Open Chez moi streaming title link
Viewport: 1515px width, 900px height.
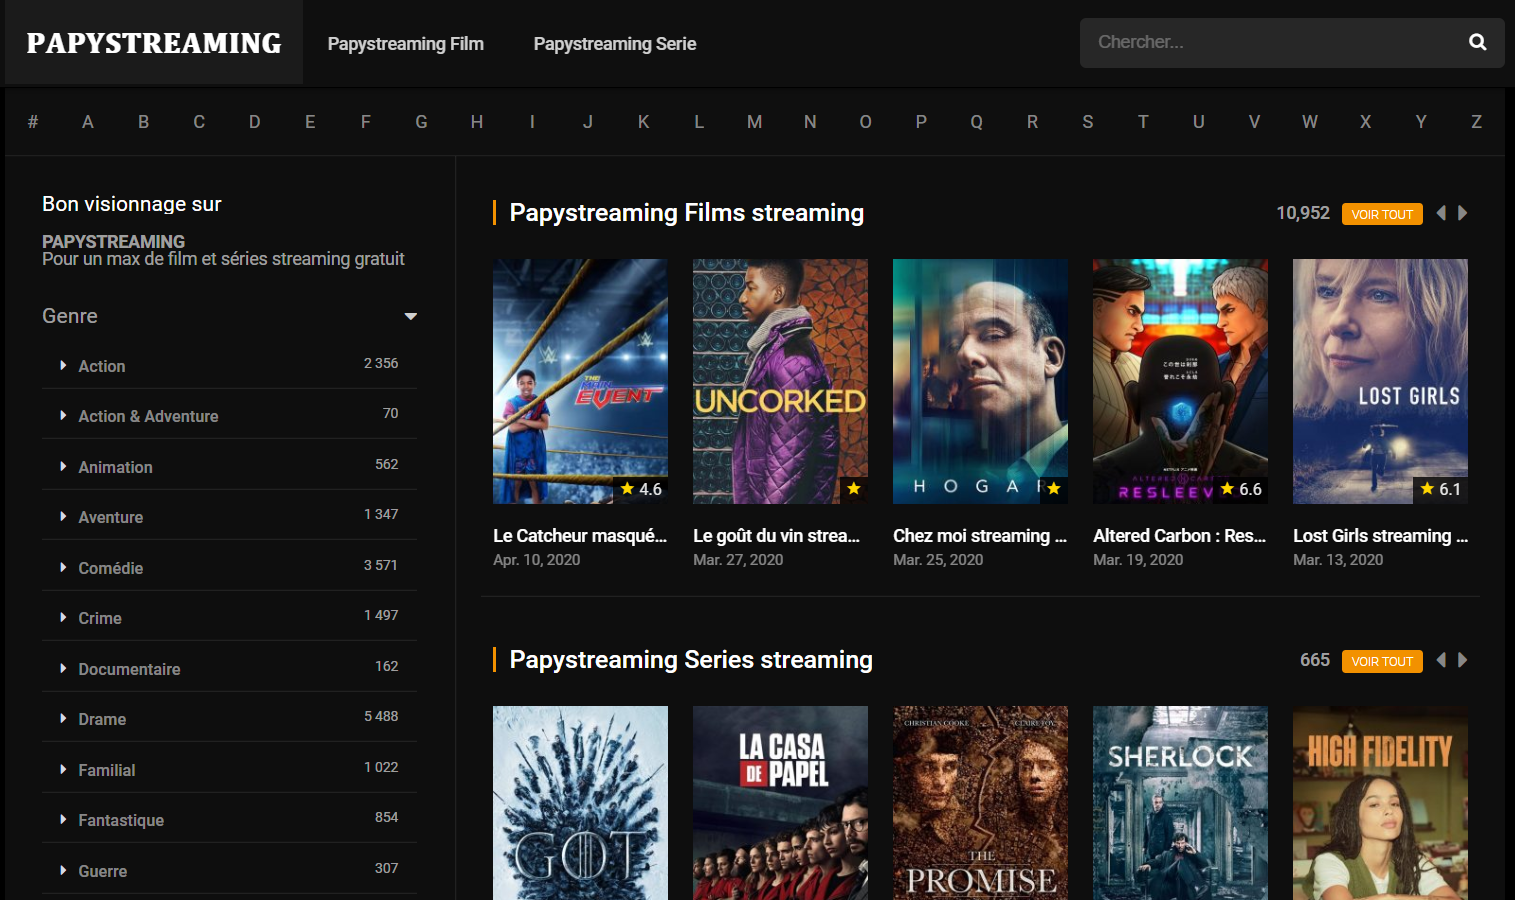[x=980, y=536]
